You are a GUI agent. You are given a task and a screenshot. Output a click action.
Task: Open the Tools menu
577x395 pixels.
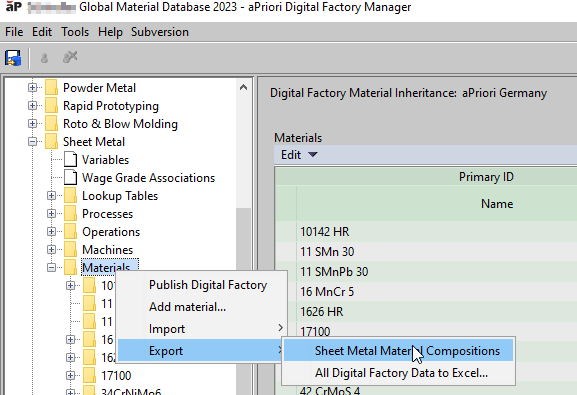[75, 32]
